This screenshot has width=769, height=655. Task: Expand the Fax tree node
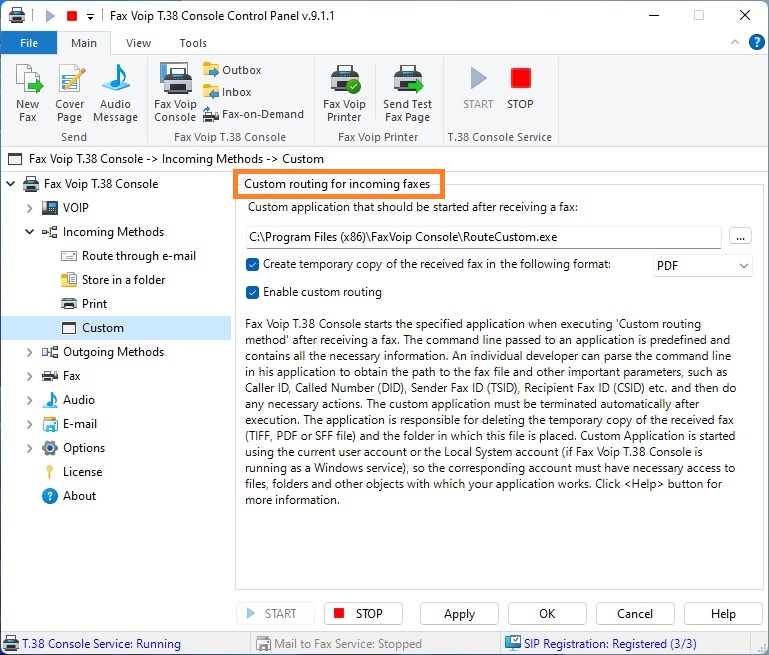tap(29, 376)
